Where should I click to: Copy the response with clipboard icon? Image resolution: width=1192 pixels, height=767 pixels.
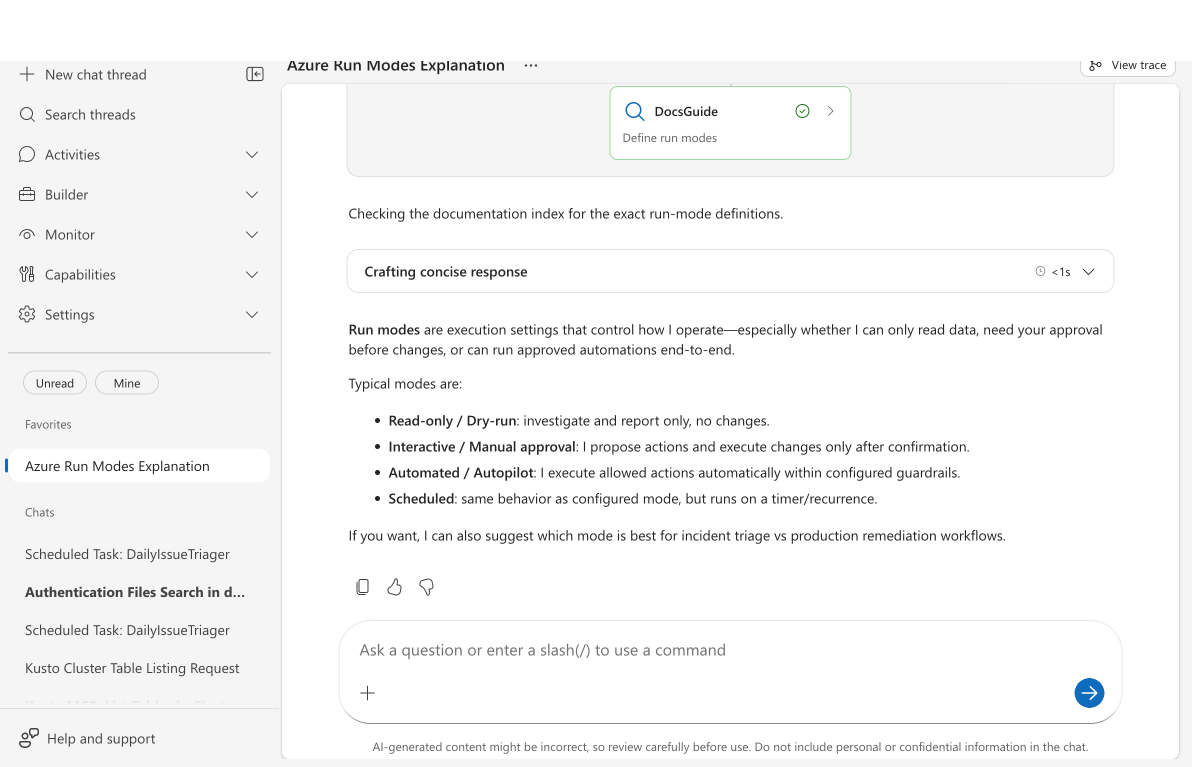(x=363, y=587)
